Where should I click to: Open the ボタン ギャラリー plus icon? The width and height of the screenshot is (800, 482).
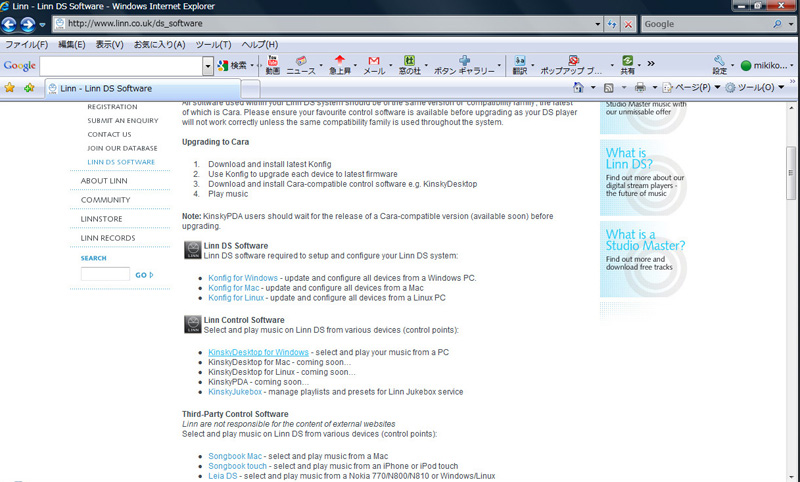464,65
